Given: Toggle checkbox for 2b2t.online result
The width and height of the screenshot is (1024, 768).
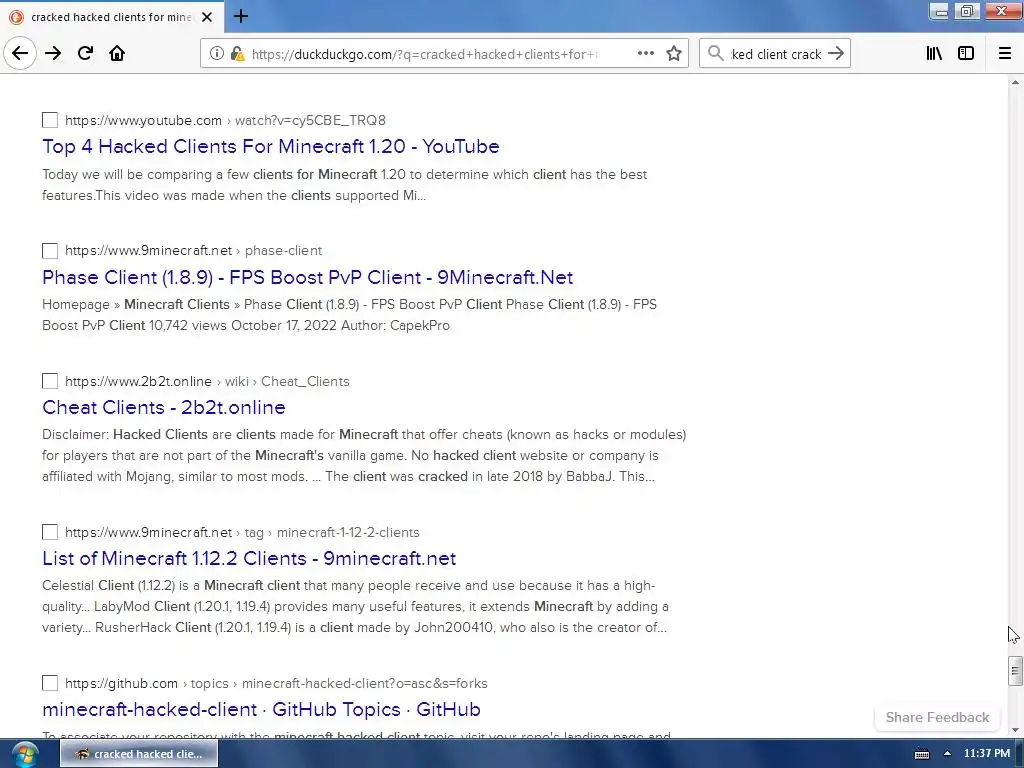Looking at the screenshot, I should pos(50,381).
